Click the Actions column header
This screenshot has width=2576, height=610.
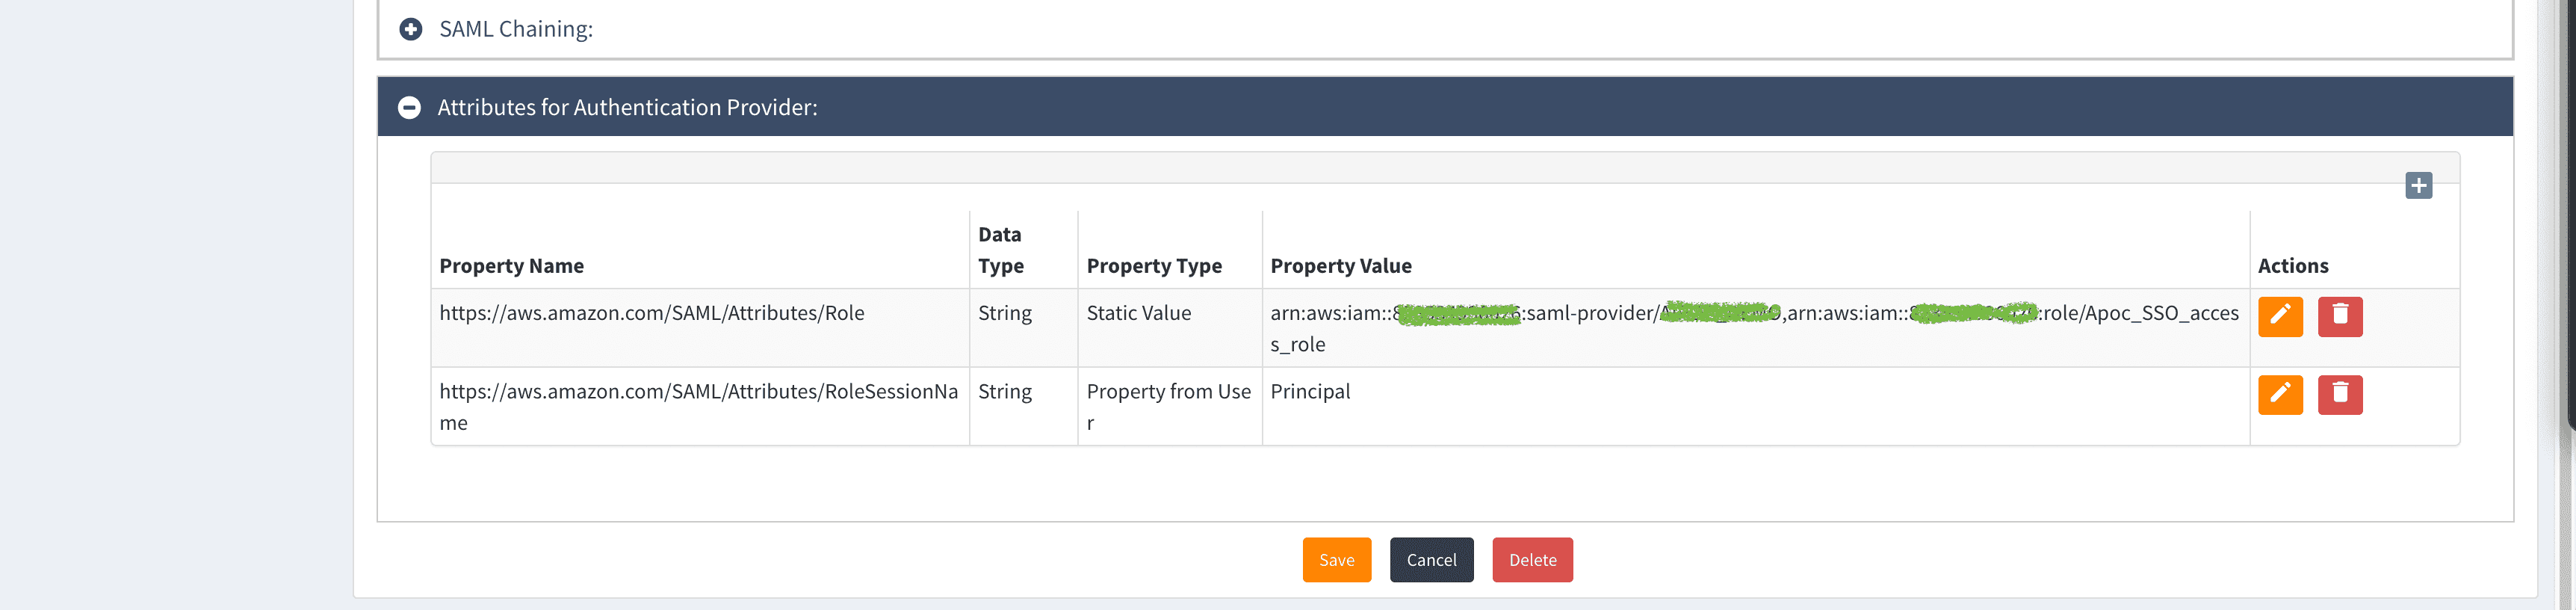2292,266
